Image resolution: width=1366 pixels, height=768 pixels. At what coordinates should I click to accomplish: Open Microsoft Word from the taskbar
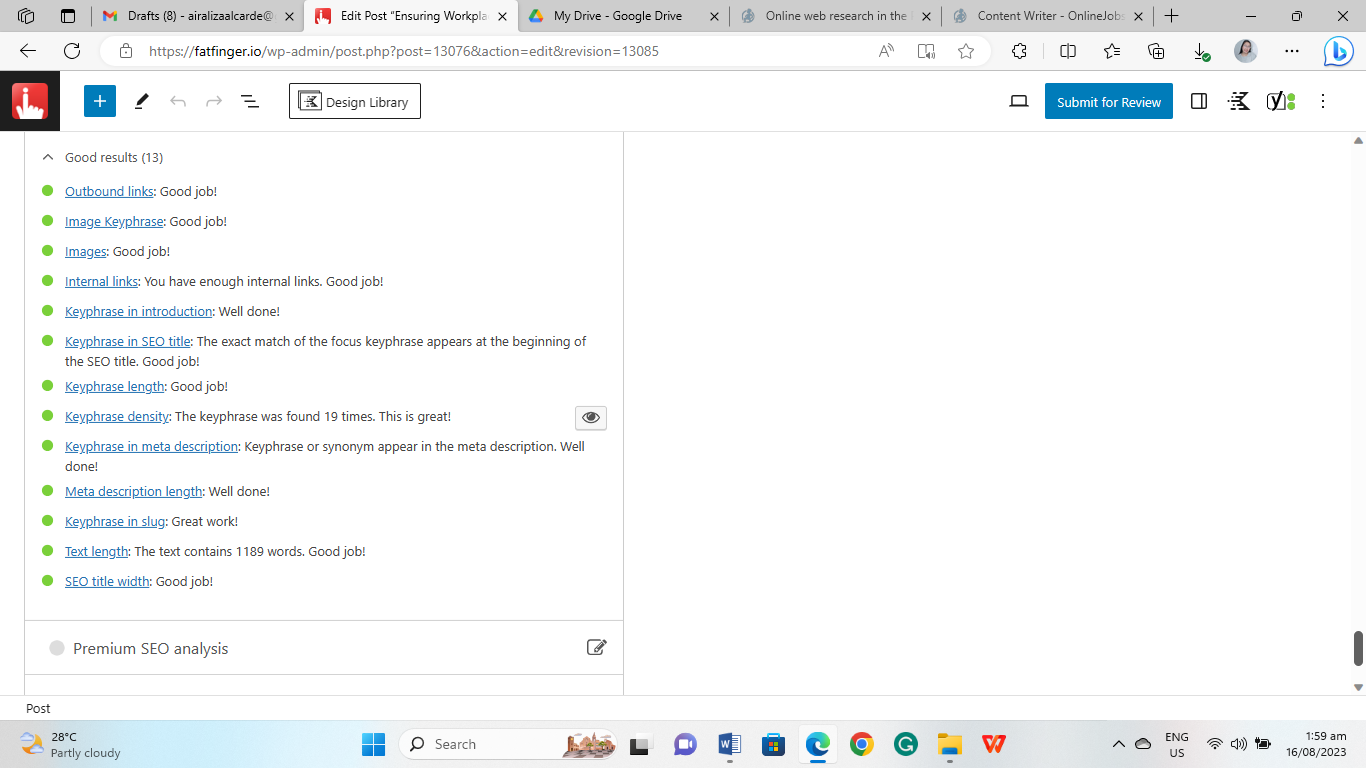729,744
